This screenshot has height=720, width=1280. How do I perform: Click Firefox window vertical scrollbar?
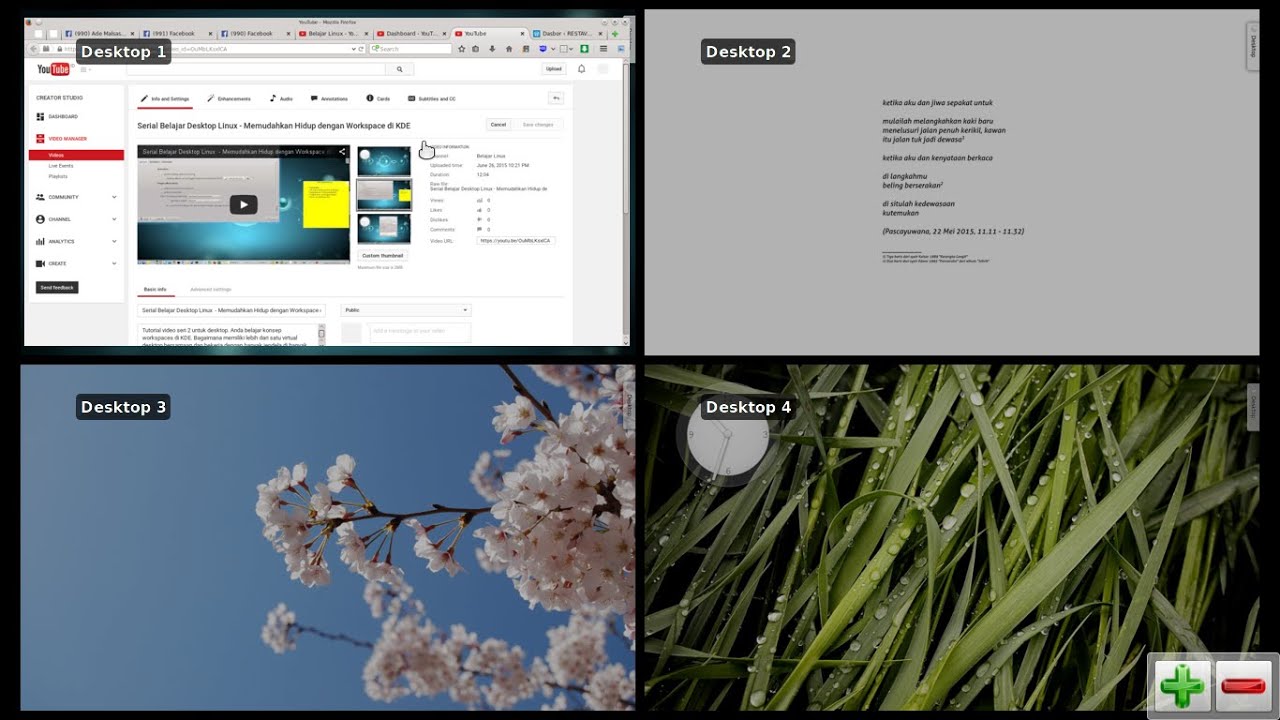(x=626, y=200)
